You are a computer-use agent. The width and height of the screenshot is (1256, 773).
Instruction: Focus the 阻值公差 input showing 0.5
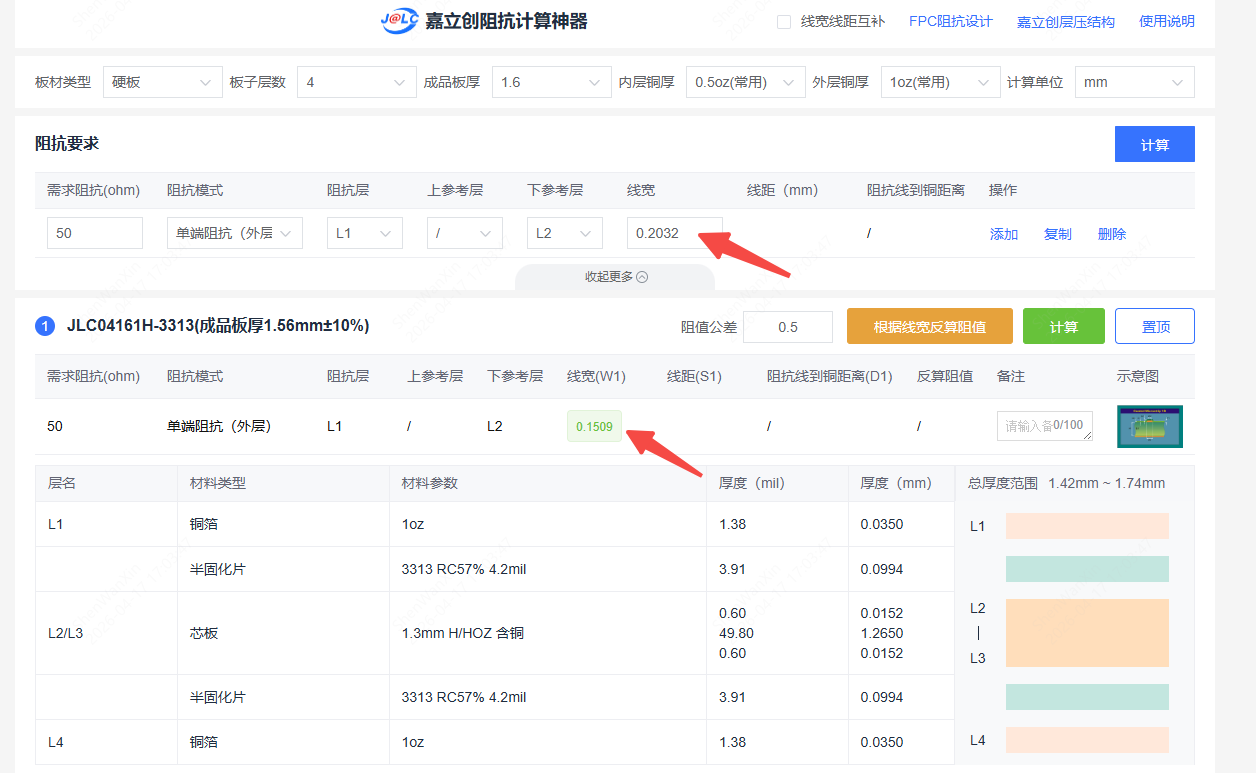click(x=788, y=327)
